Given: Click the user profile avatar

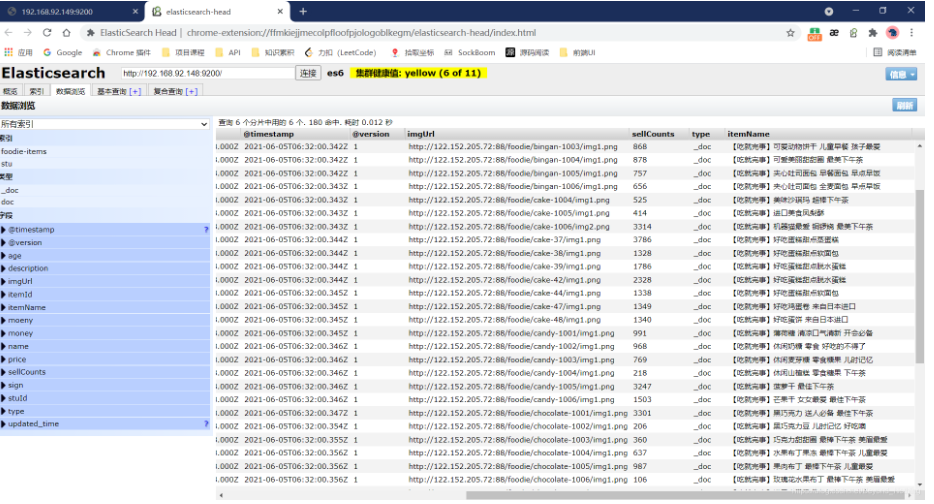Looking at the screenshot, I should pos(892,33).
